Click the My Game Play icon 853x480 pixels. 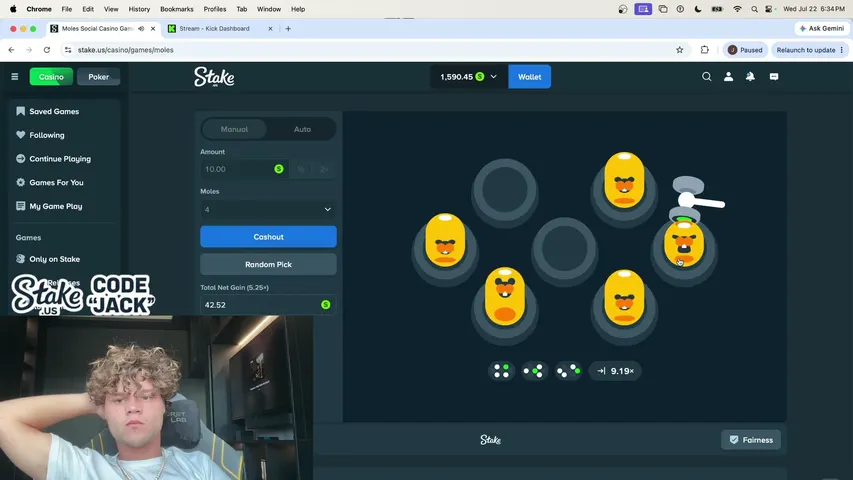21,206
